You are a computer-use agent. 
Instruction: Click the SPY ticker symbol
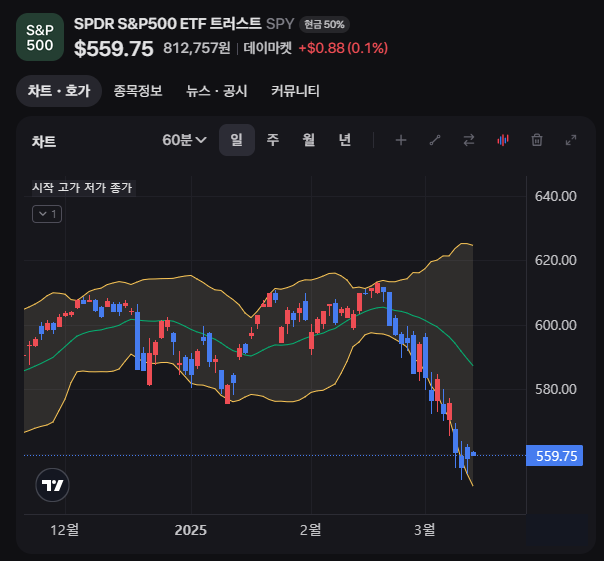pos(280,24)
